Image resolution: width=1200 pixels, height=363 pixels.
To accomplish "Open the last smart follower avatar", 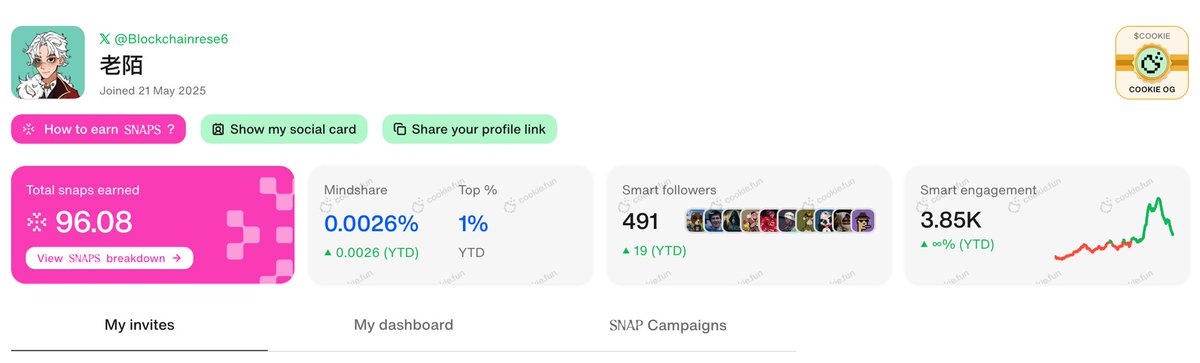I will pos(864,221).
